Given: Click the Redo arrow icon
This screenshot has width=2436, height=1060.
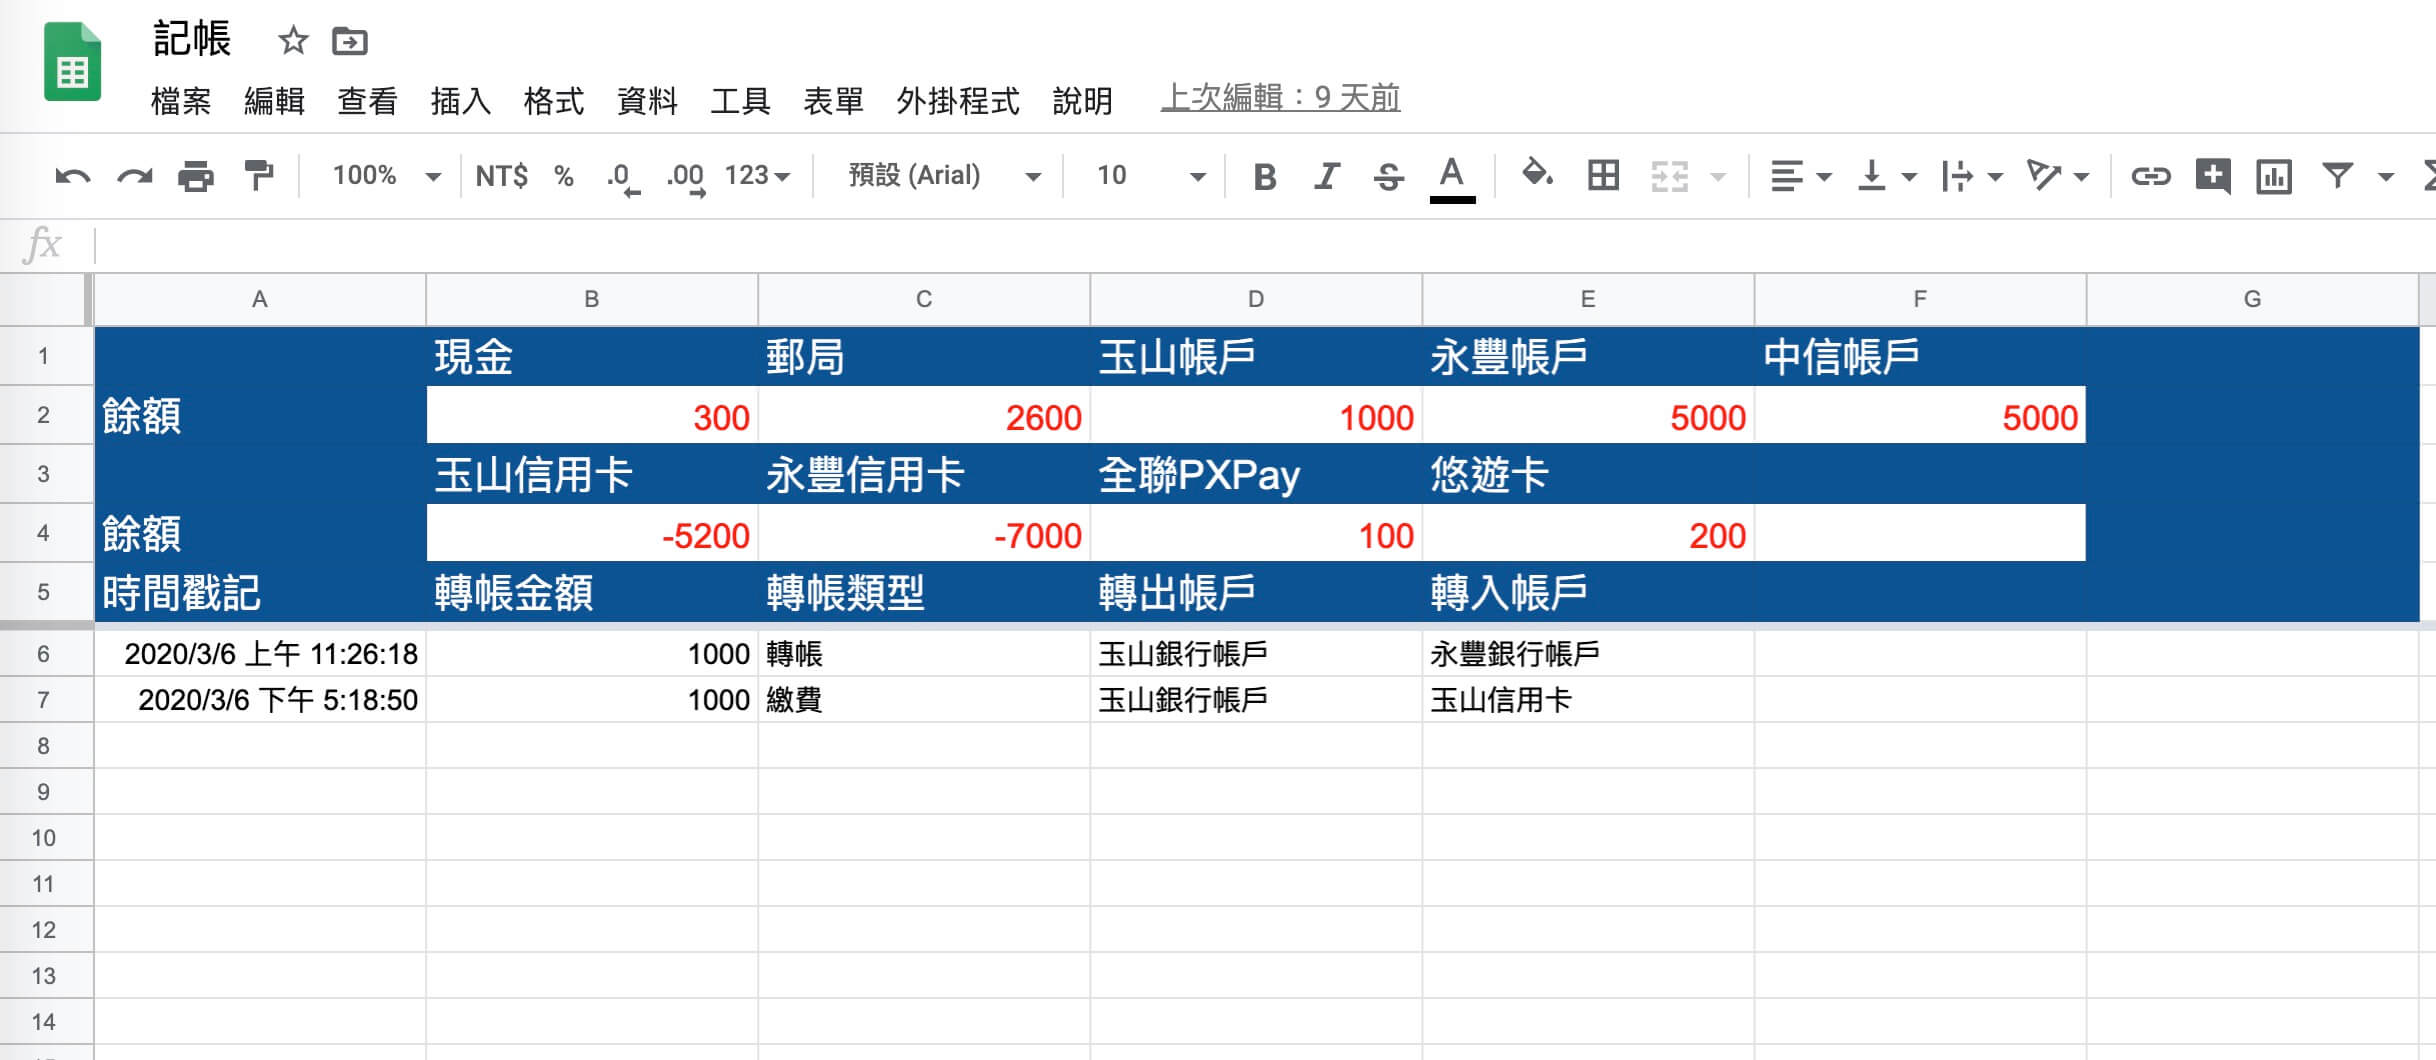Looking at the screenshot, I should [134, 177].
